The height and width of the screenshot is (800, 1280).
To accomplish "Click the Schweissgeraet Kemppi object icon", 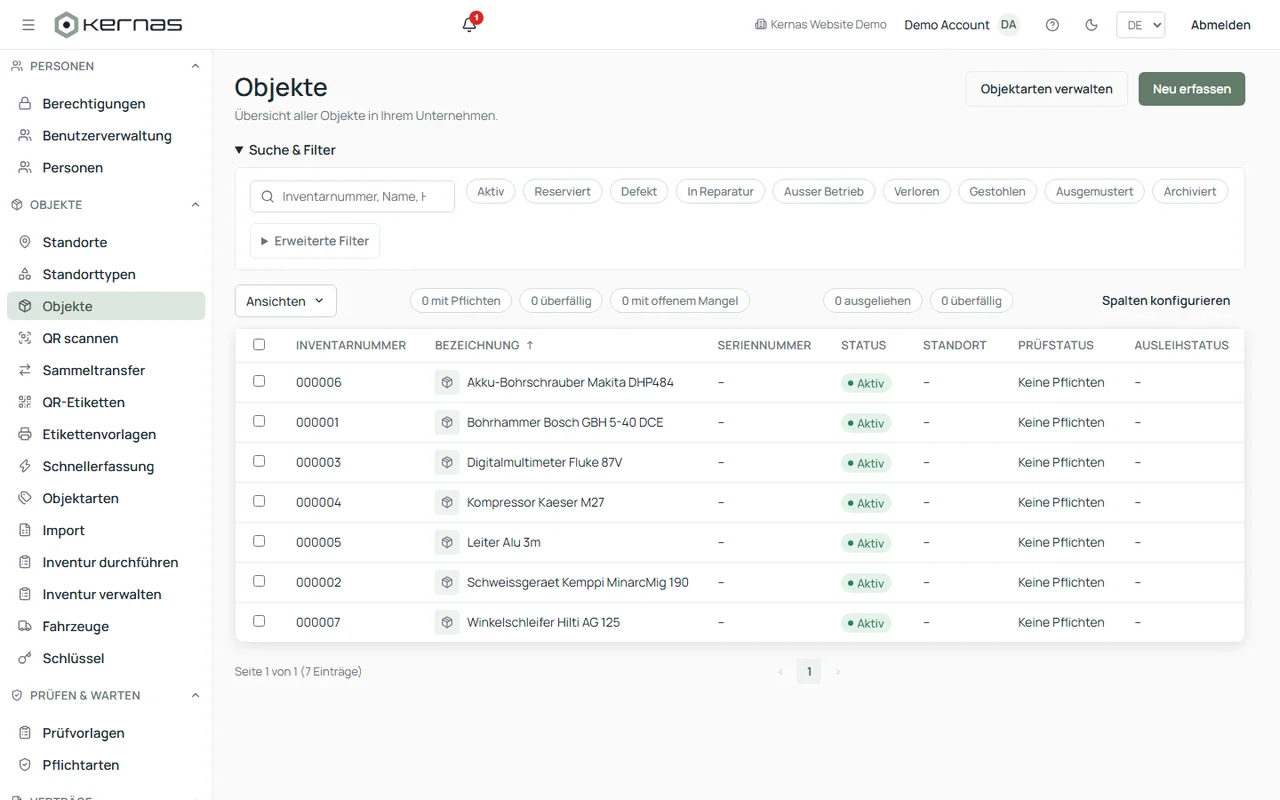I will (x=447, y=582).
